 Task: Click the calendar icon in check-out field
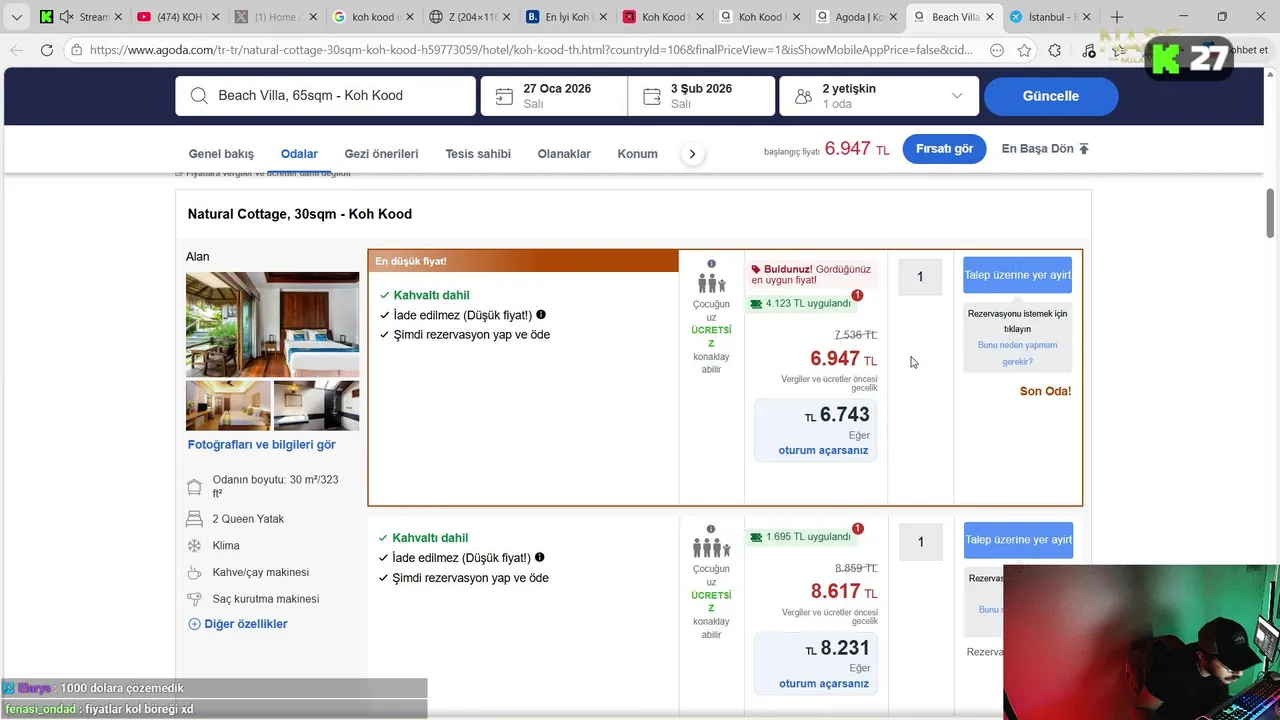pos(652,96)
